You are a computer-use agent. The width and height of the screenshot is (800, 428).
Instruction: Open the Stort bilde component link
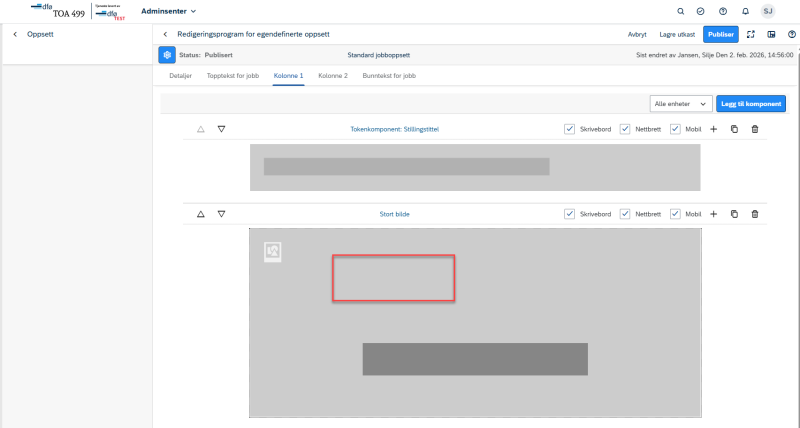point(394,214)
